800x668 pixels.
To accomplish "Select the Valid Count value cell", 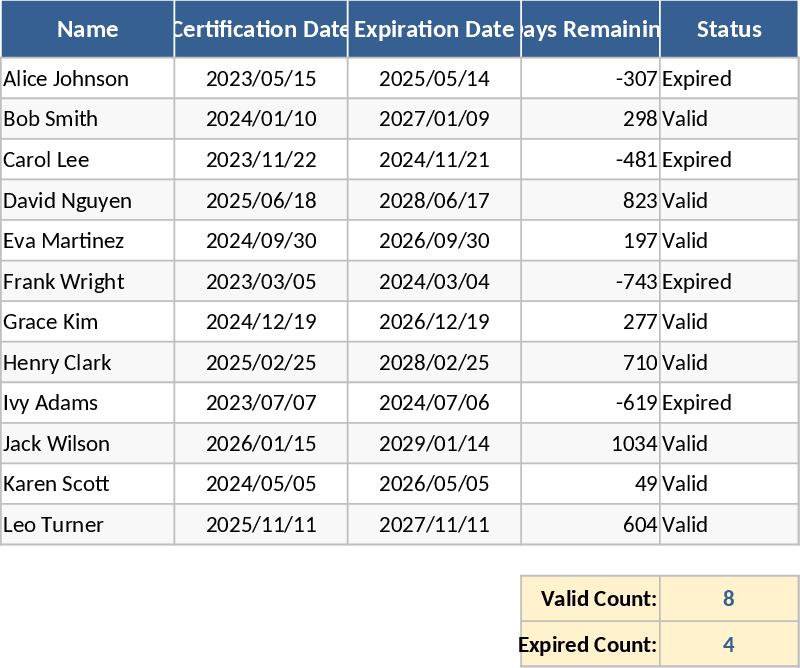I will click(x=729, y=599).
